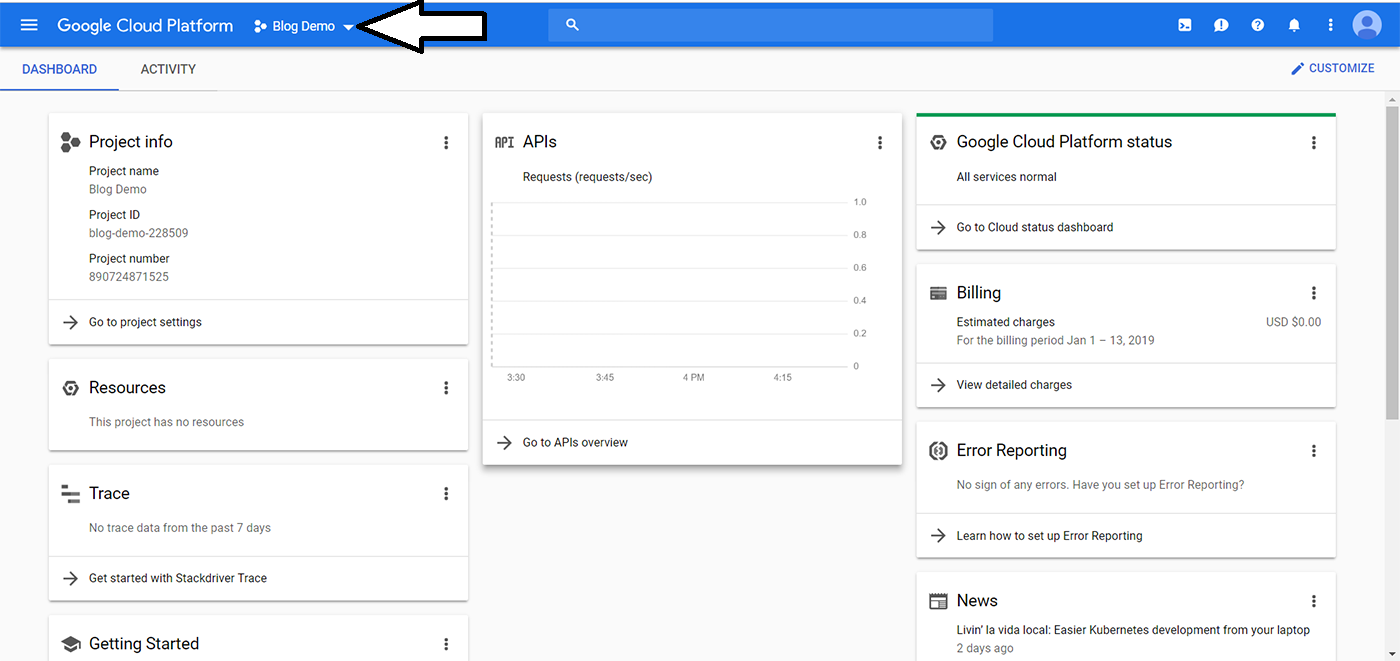1400x661 pixels.
Task: View notifications bell icon
Action: [x=1294, y=25]
